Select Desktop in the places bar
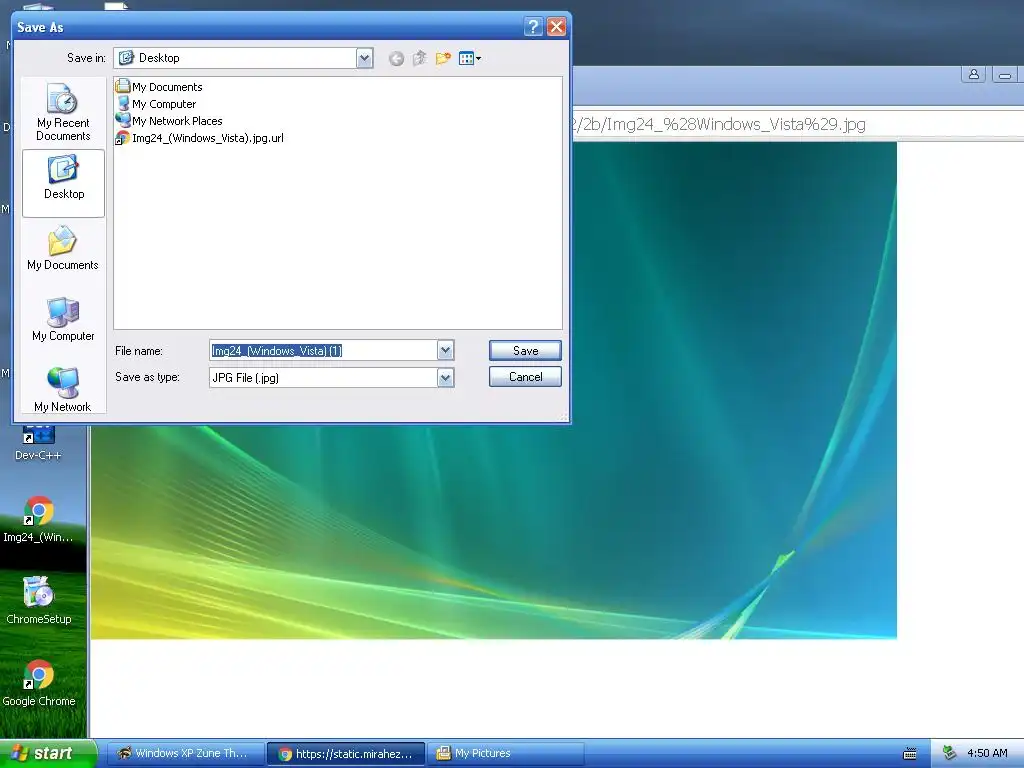1024x768 pixels. [x=63, y=183]
